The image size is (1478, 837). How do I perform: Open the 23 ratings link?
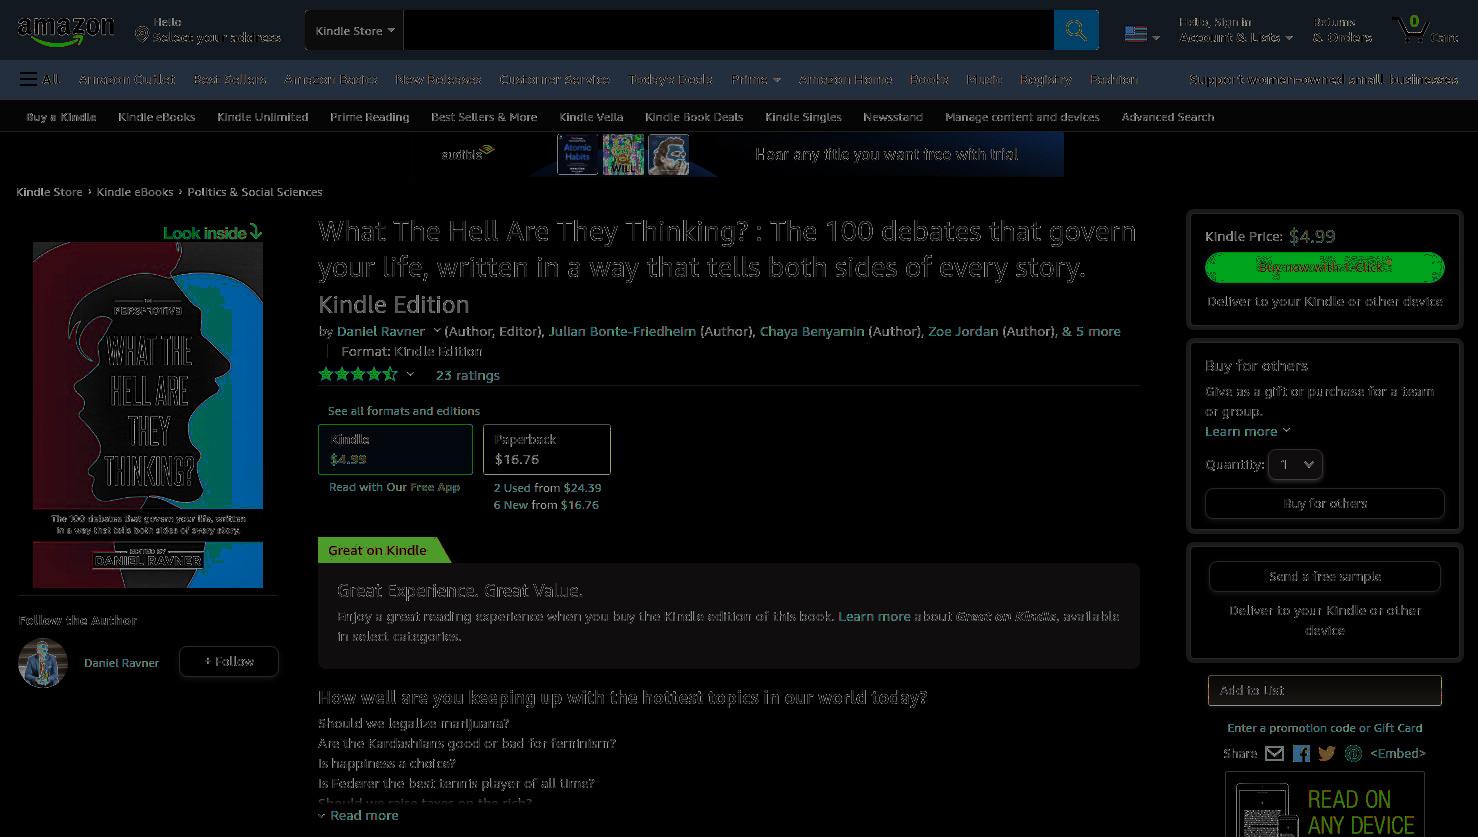pyautogui.click(x=467, y=375)
